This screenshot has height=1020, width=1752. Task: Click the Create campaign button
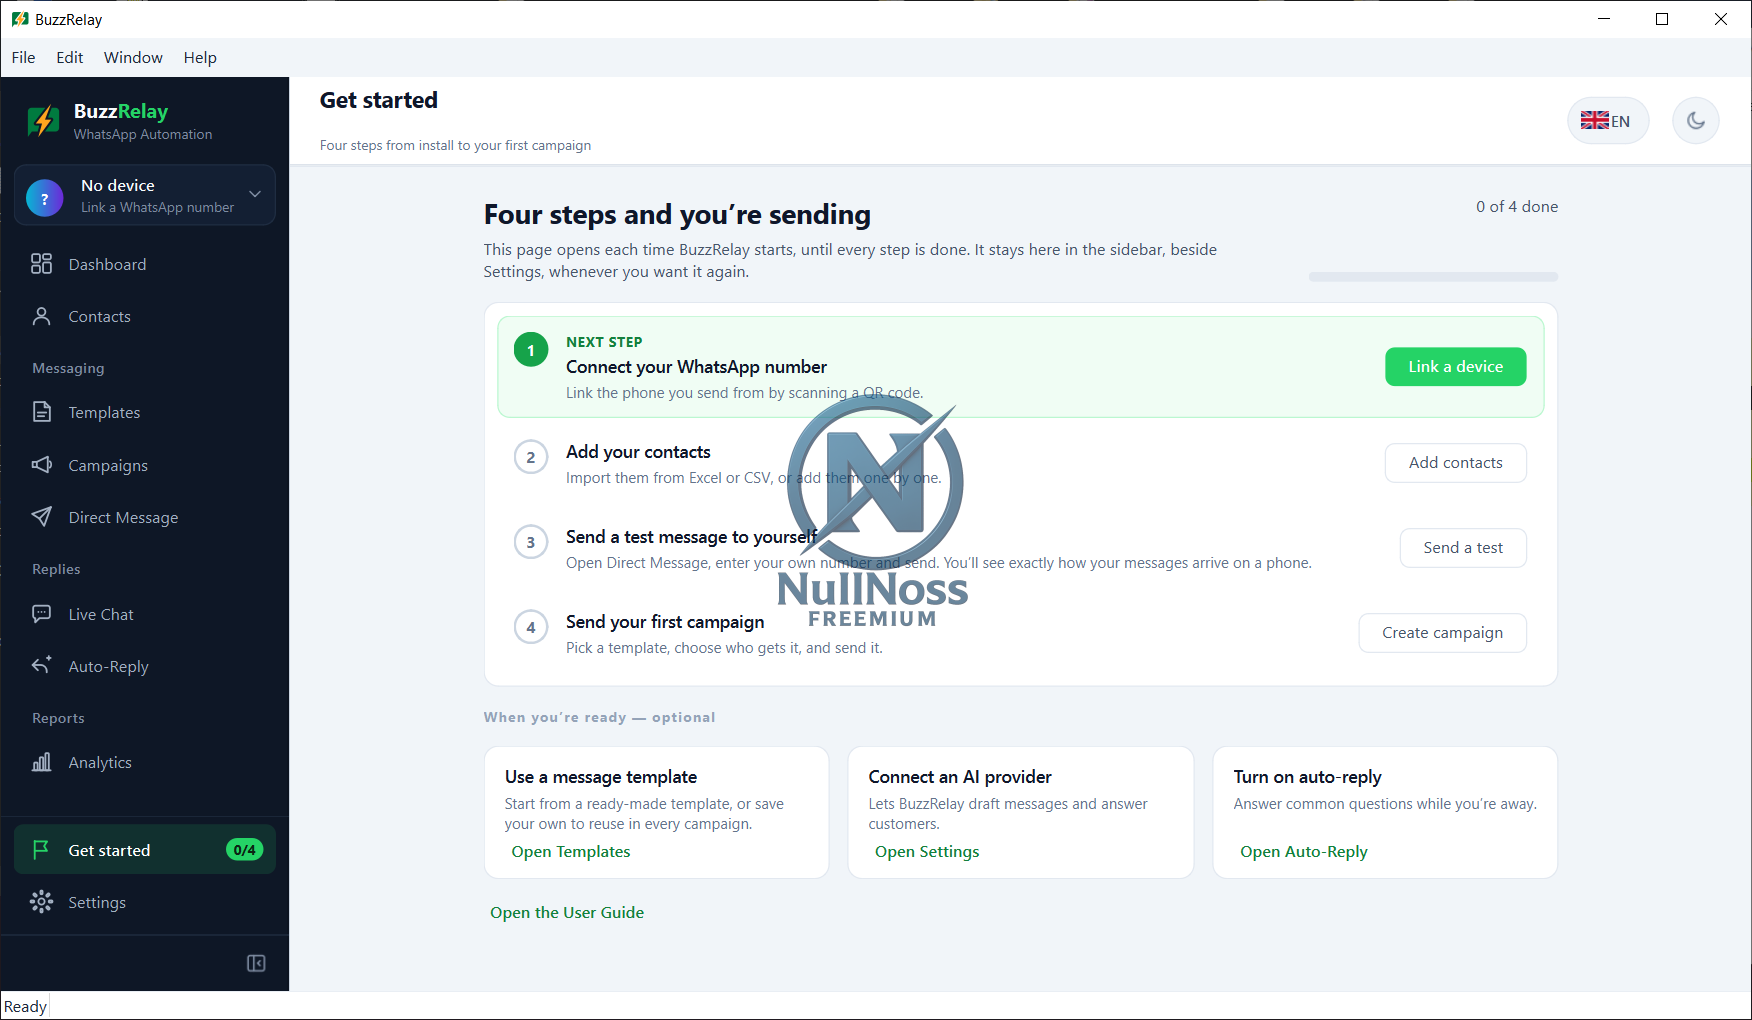tap(1442, 633)
